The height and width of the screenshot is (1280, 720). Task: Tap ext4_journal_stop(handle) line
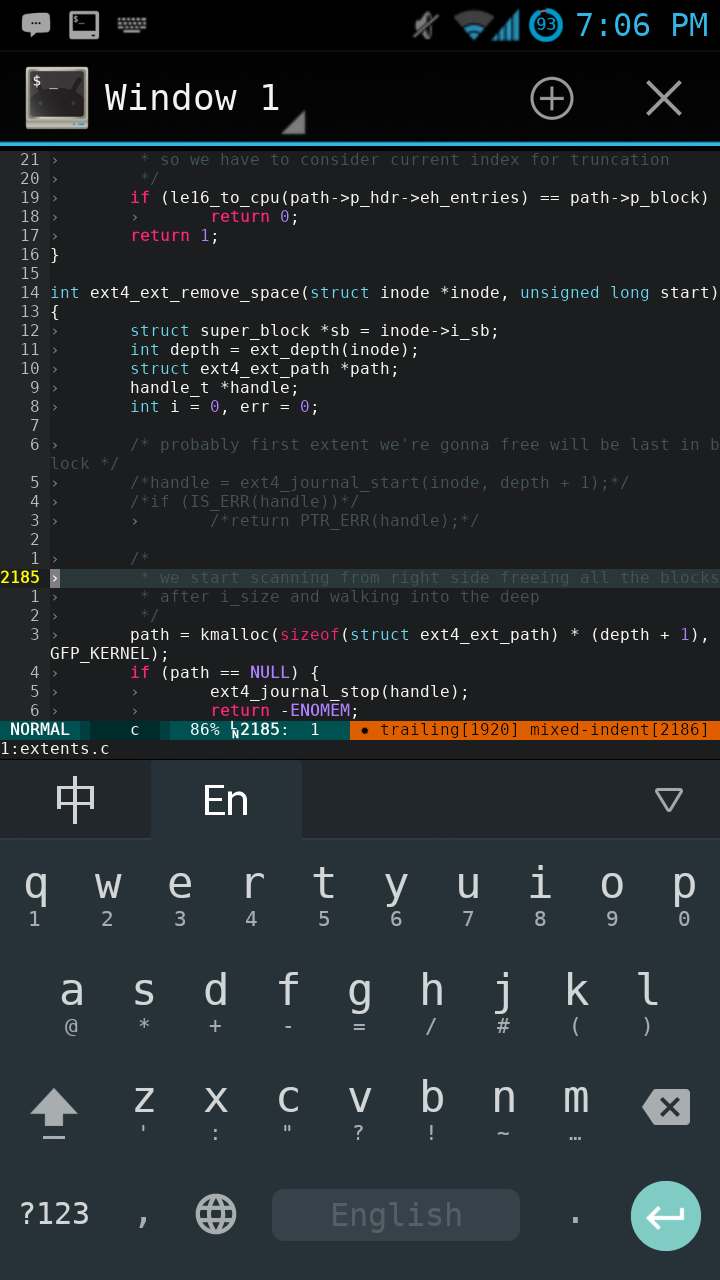(x=339, y=692)
